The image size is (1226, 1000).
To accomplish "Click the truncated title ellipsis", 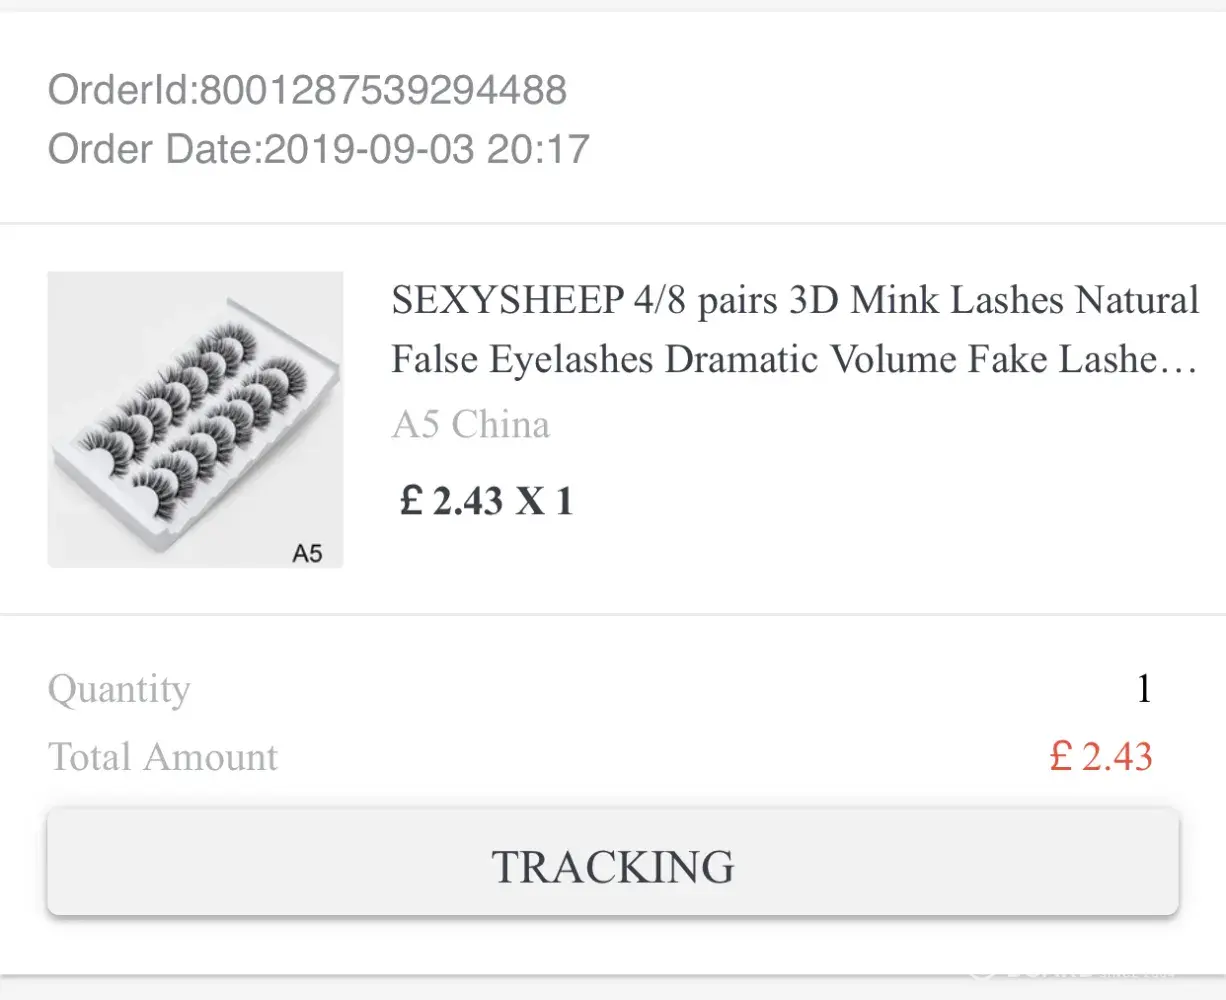I will [x=1183, y=362].
